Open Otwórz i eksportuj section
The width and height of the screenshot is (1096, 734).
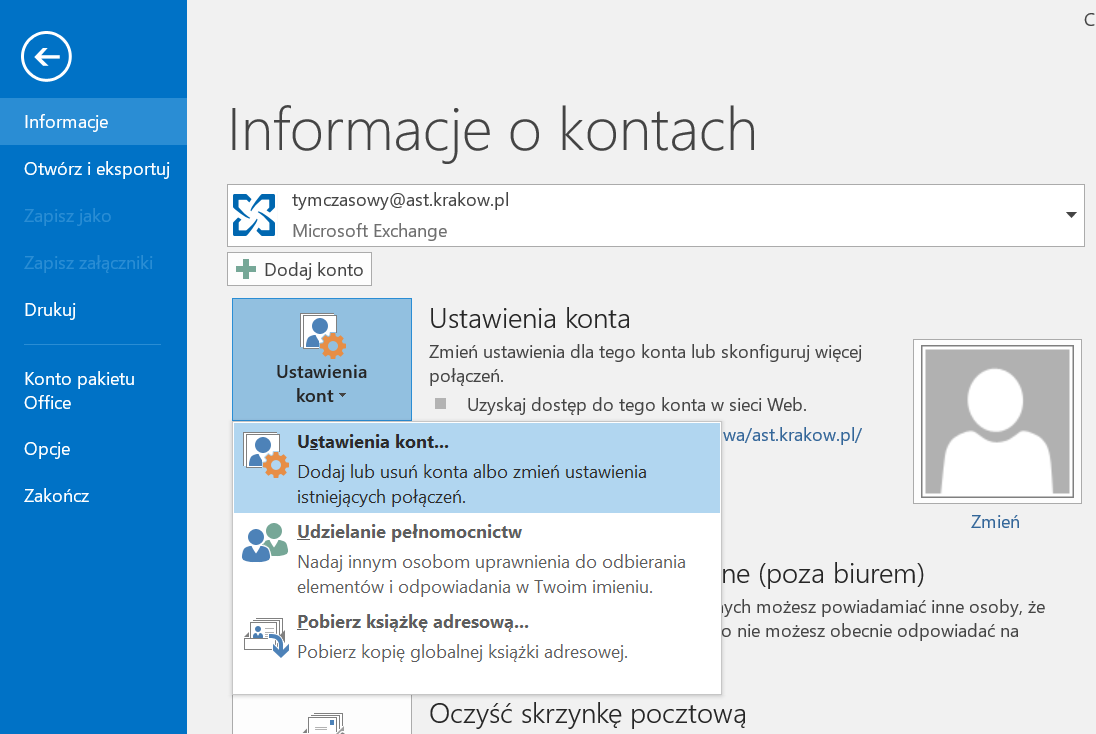[97, 169]
